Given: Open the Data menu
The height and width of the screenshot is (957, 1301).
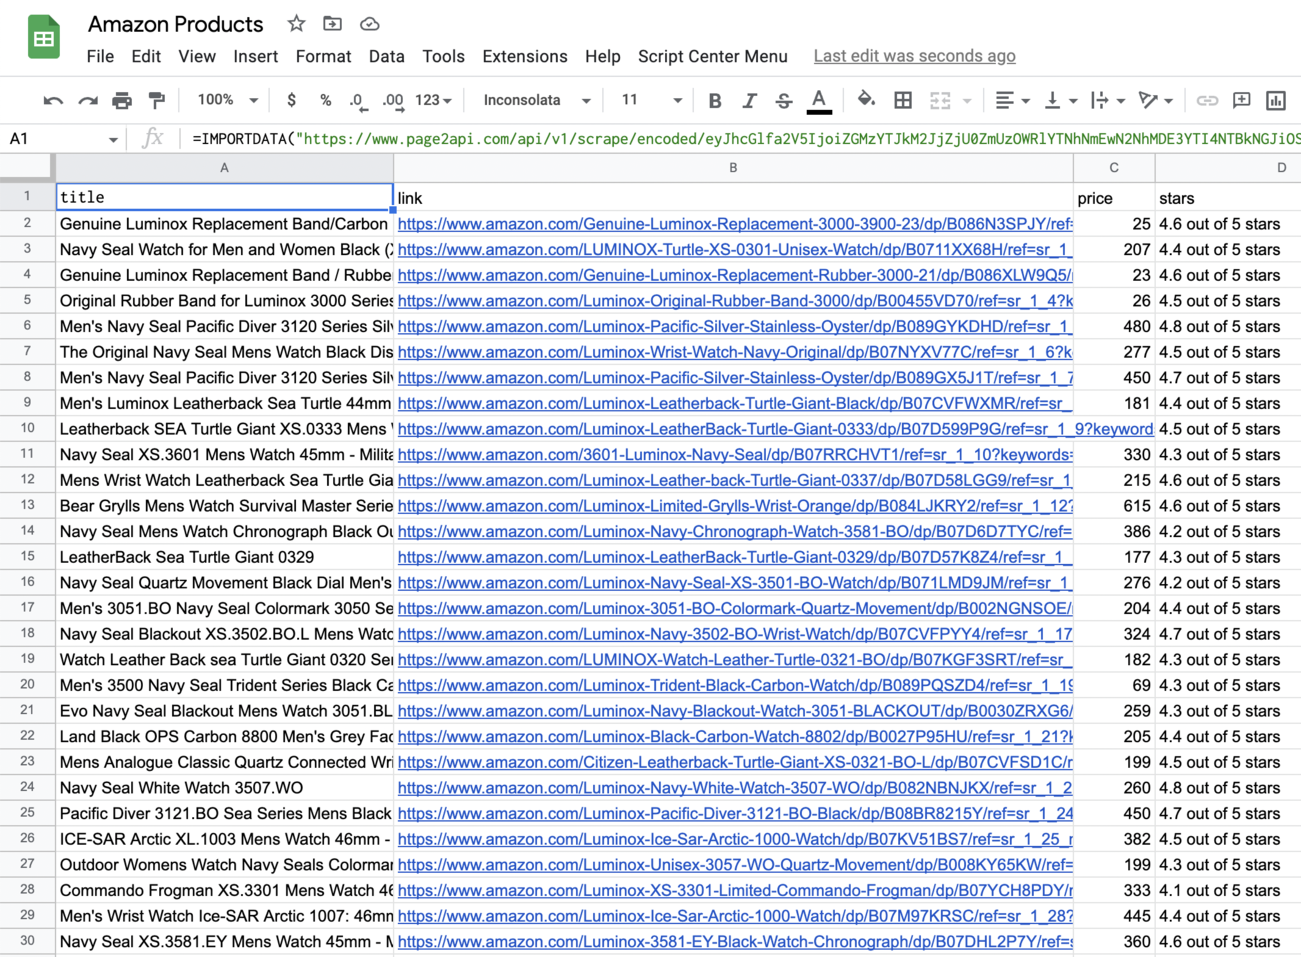Looking at the screenshot, I should pos(386,56).
